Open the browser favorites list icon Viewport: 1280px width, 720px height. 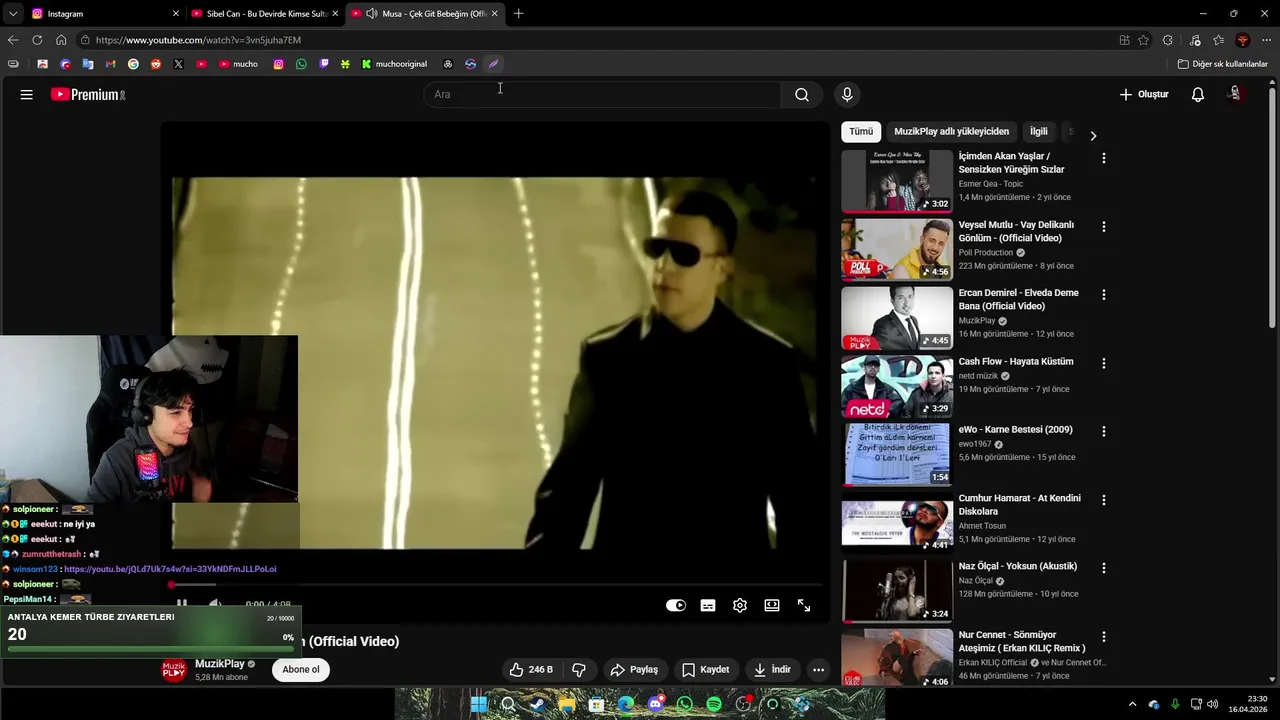tap(1218, 40)
